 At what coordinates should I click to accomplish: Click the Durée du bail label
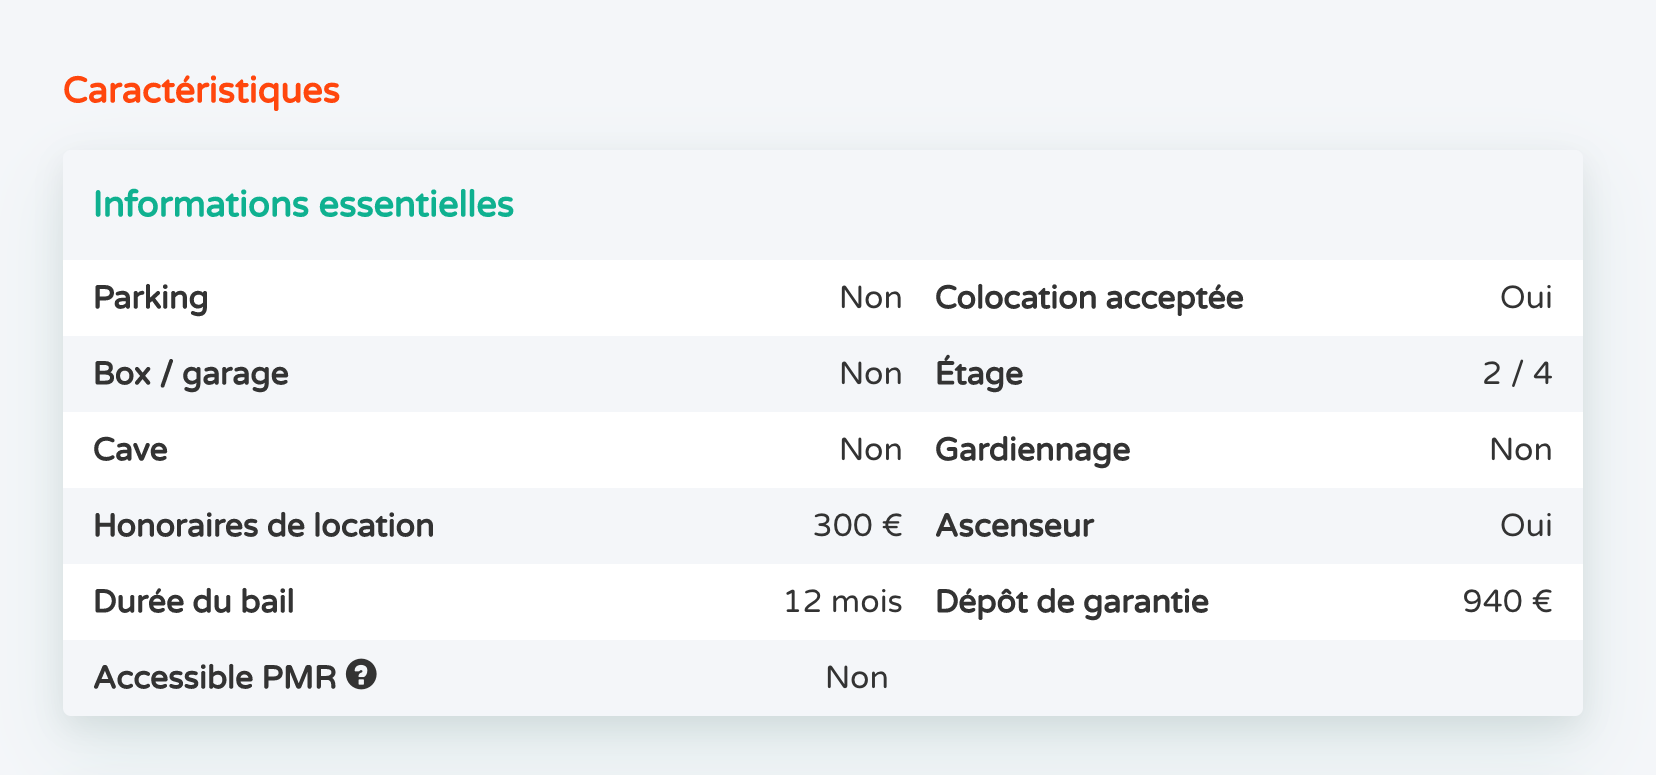tap(194, 602)
